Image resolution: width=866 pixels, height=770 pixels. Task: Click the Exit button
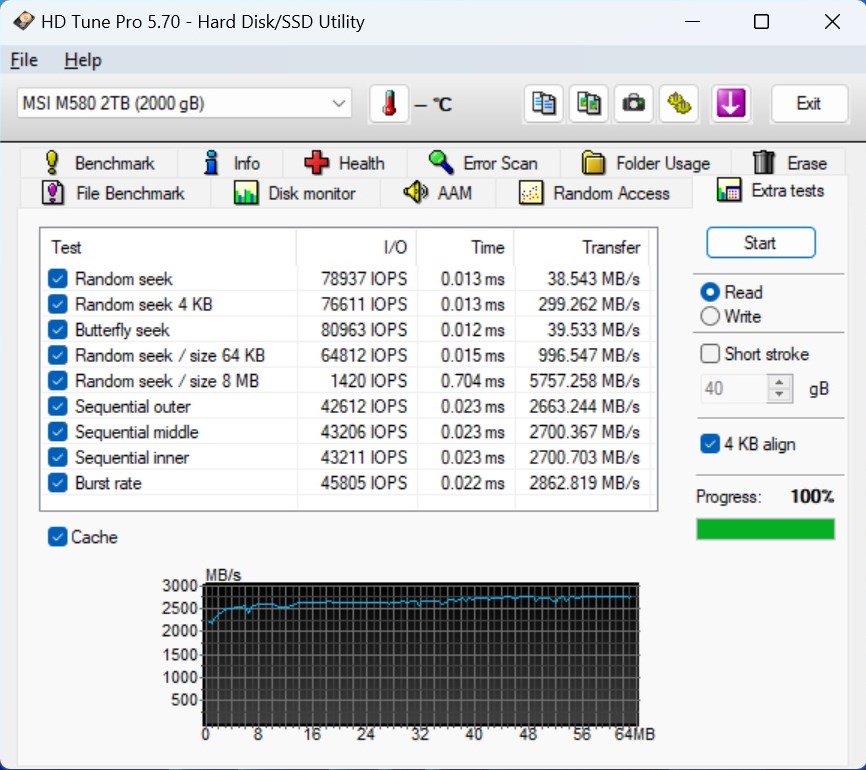808,103
